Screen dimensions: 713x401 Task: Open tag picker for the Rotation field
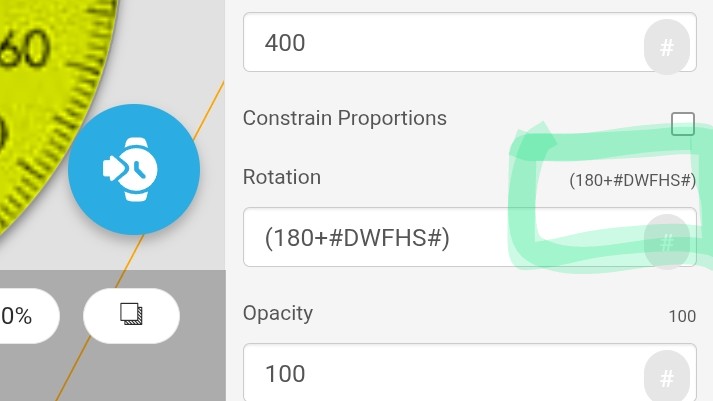click(668, 241)
